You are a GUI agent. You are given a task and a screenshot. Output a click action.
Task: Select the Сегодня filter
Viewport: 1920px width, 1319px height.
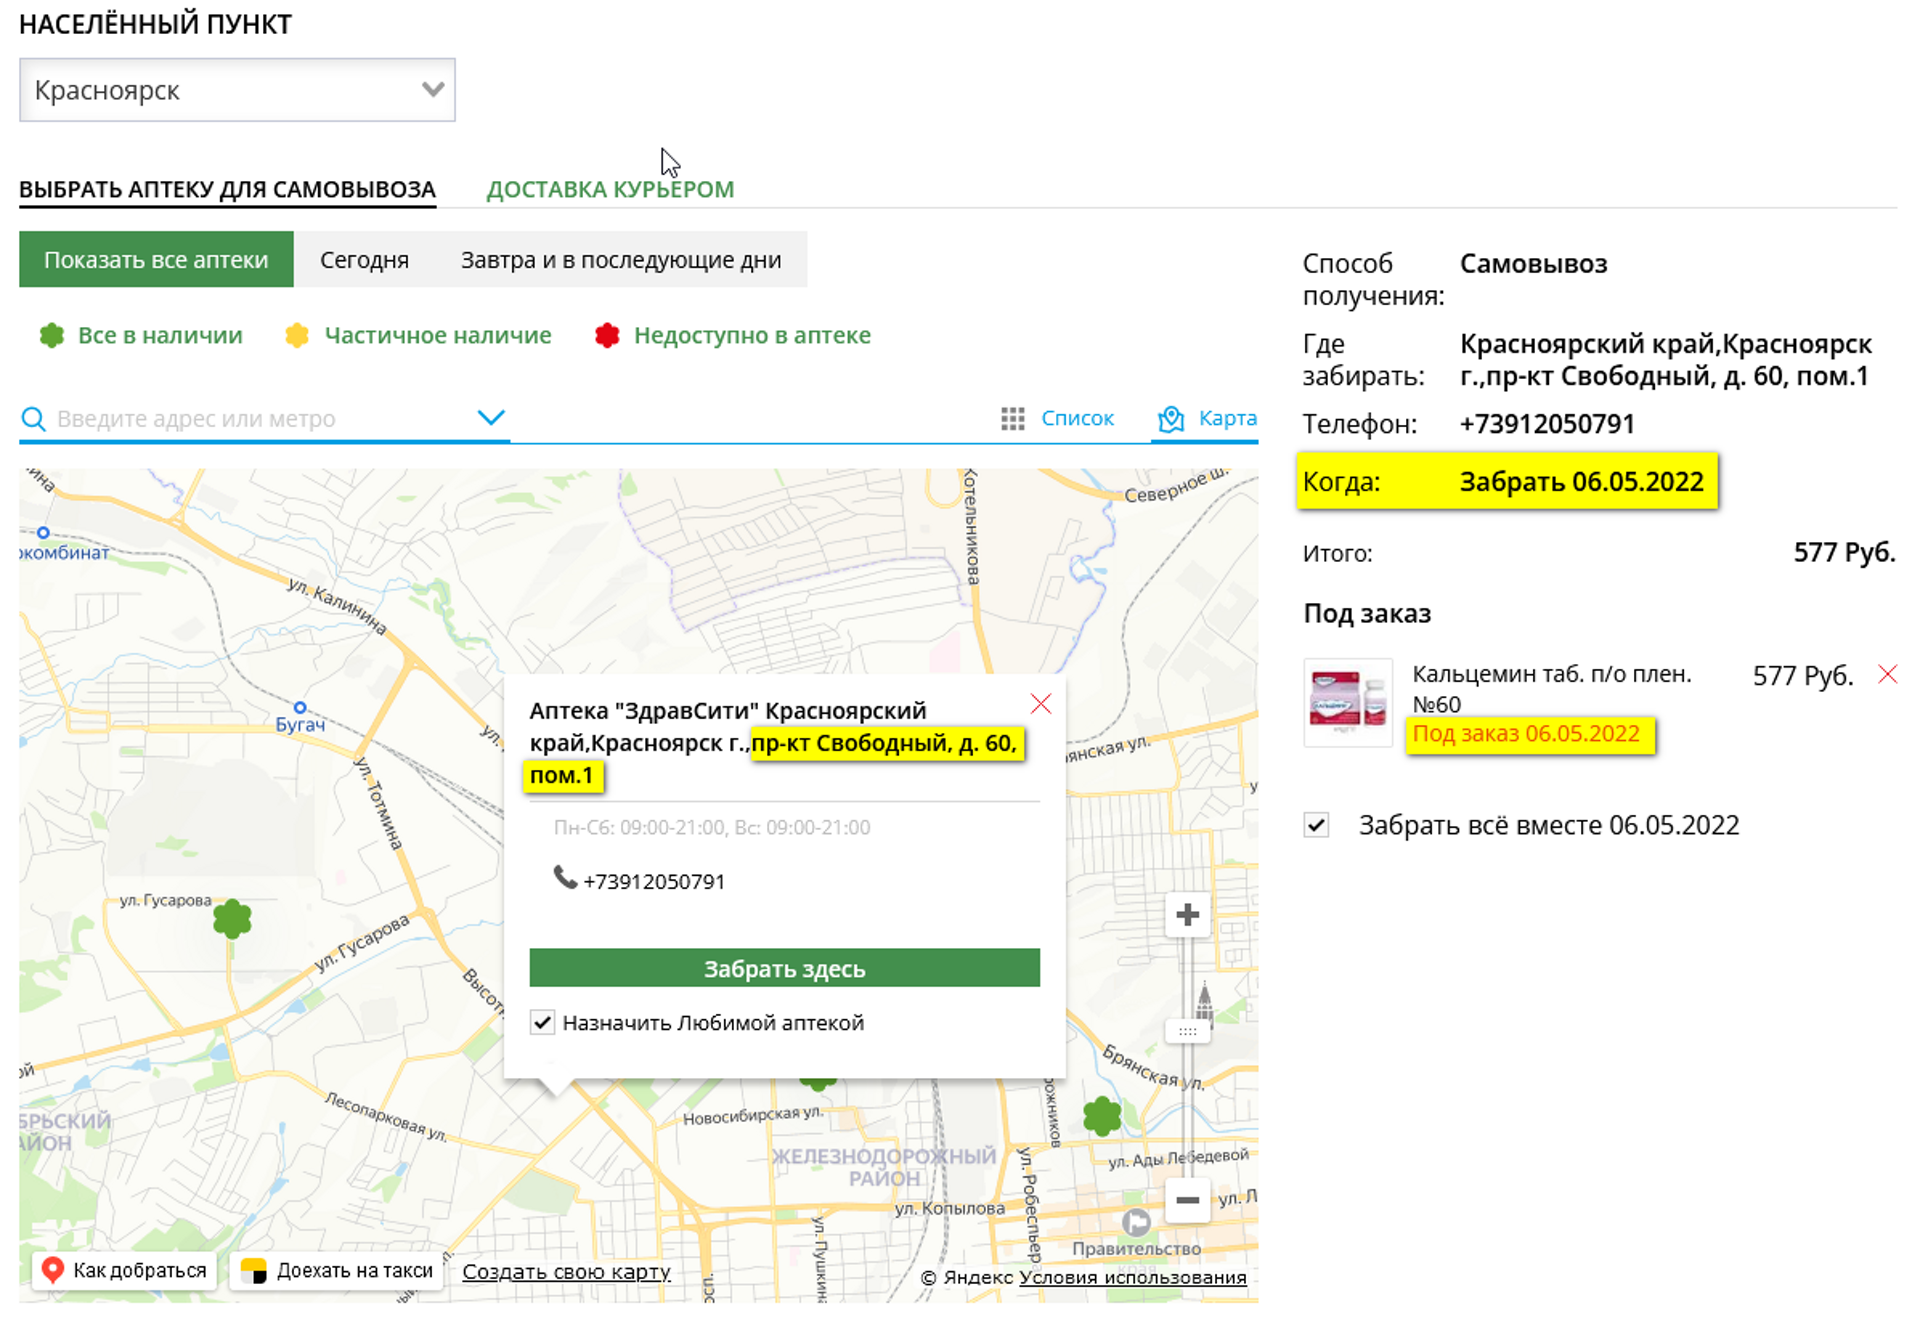(364, 260)
